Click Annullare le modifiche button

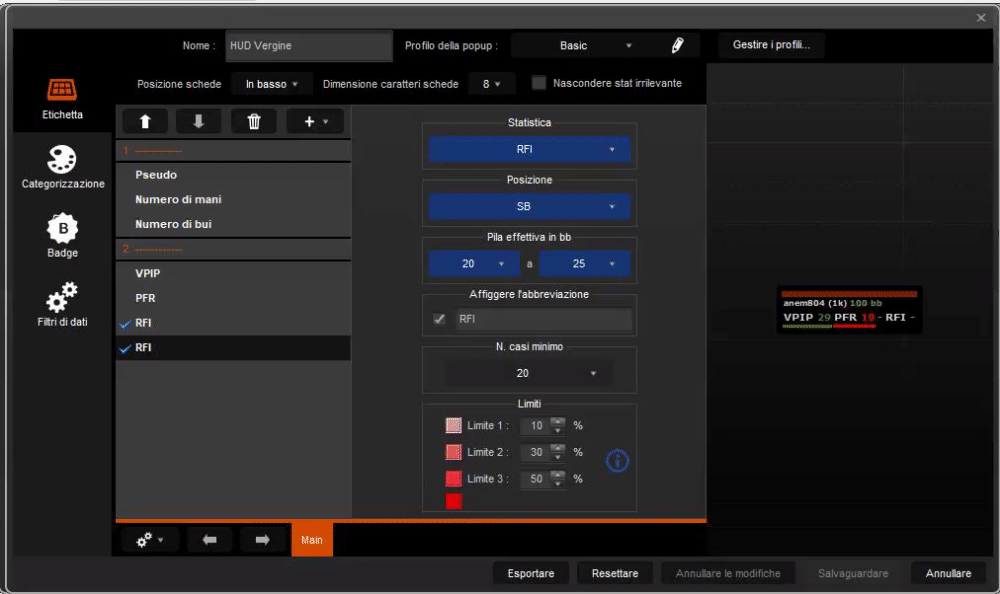[728, 573]
